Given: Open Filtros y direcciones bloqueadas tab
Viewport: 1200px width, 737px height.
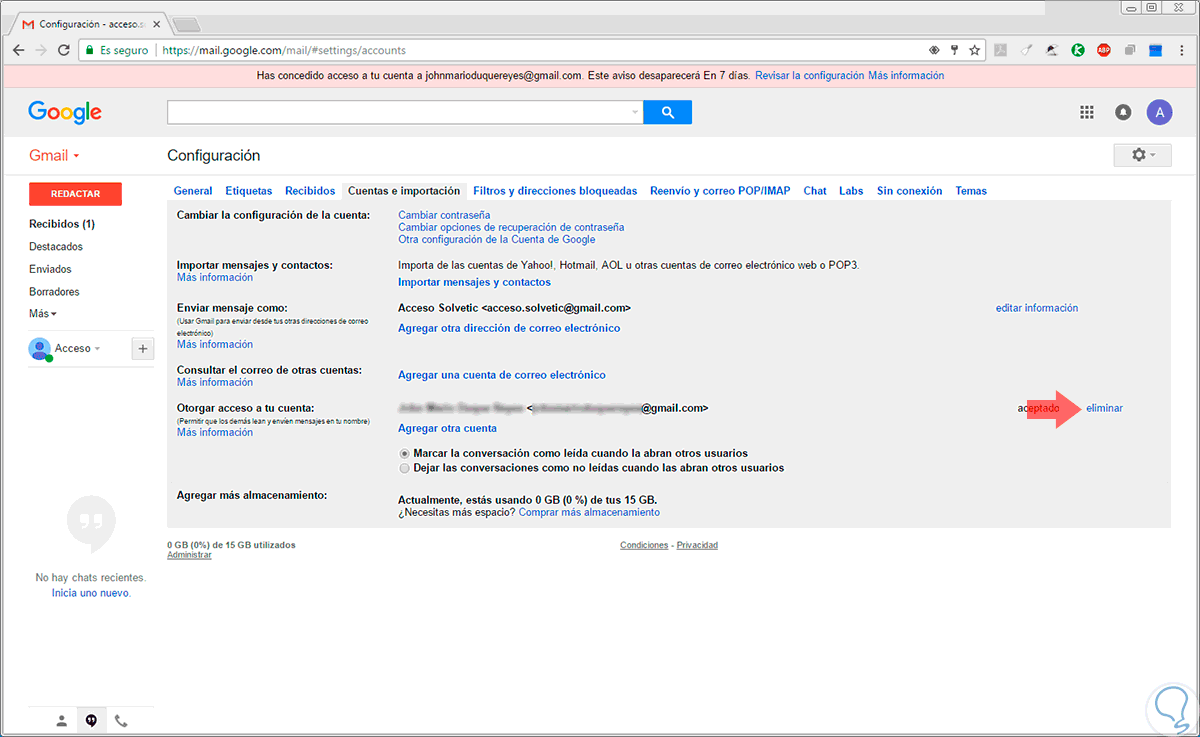Looking at the screenshot, I should [x=555, y=190].
